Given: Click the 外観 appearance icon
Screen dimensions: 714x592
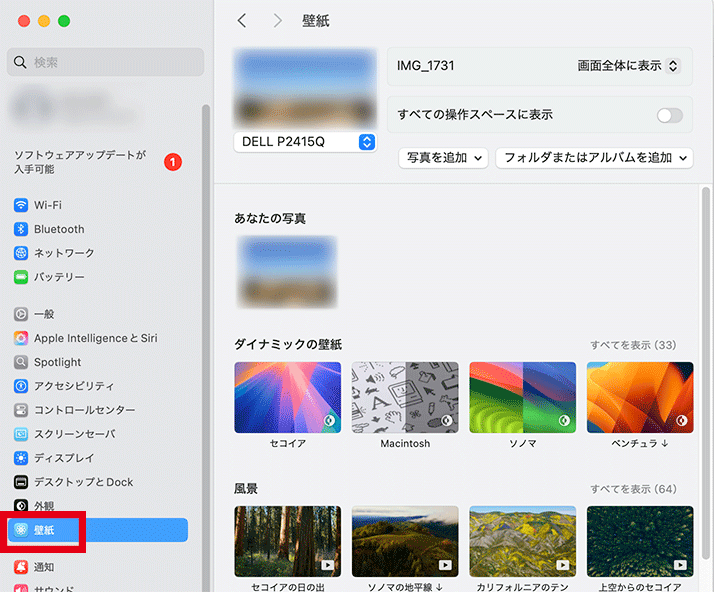Looking at the screenshot, I should 20,505.
